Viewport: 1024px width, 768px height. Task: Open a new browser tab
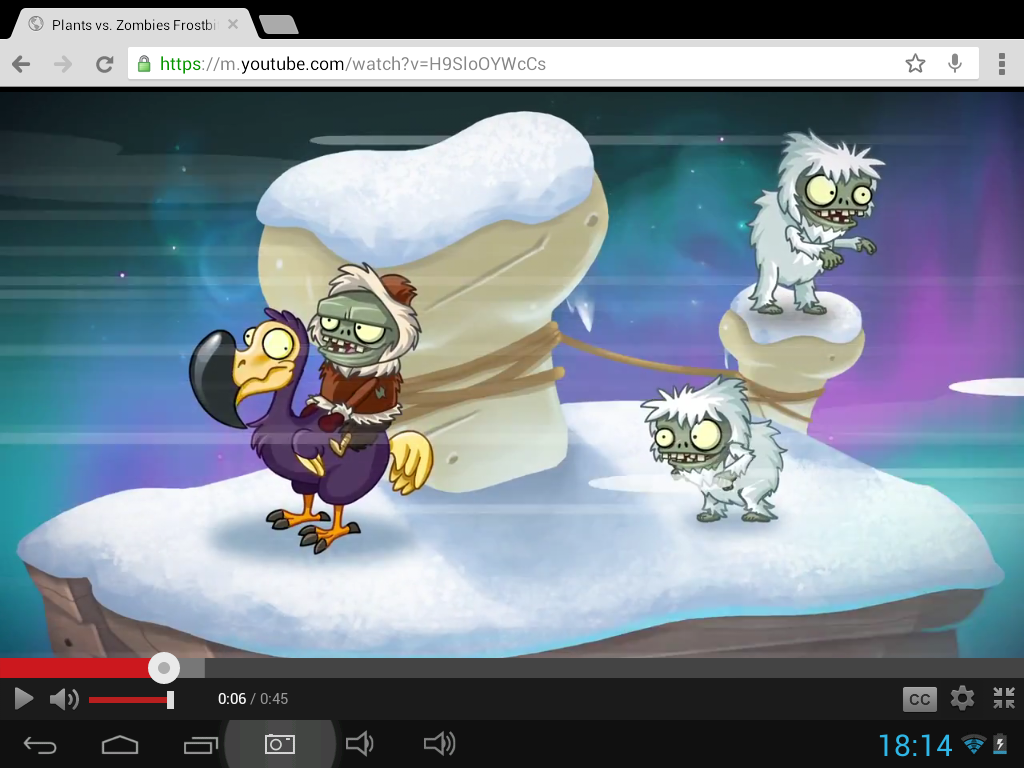click(279, 25)
